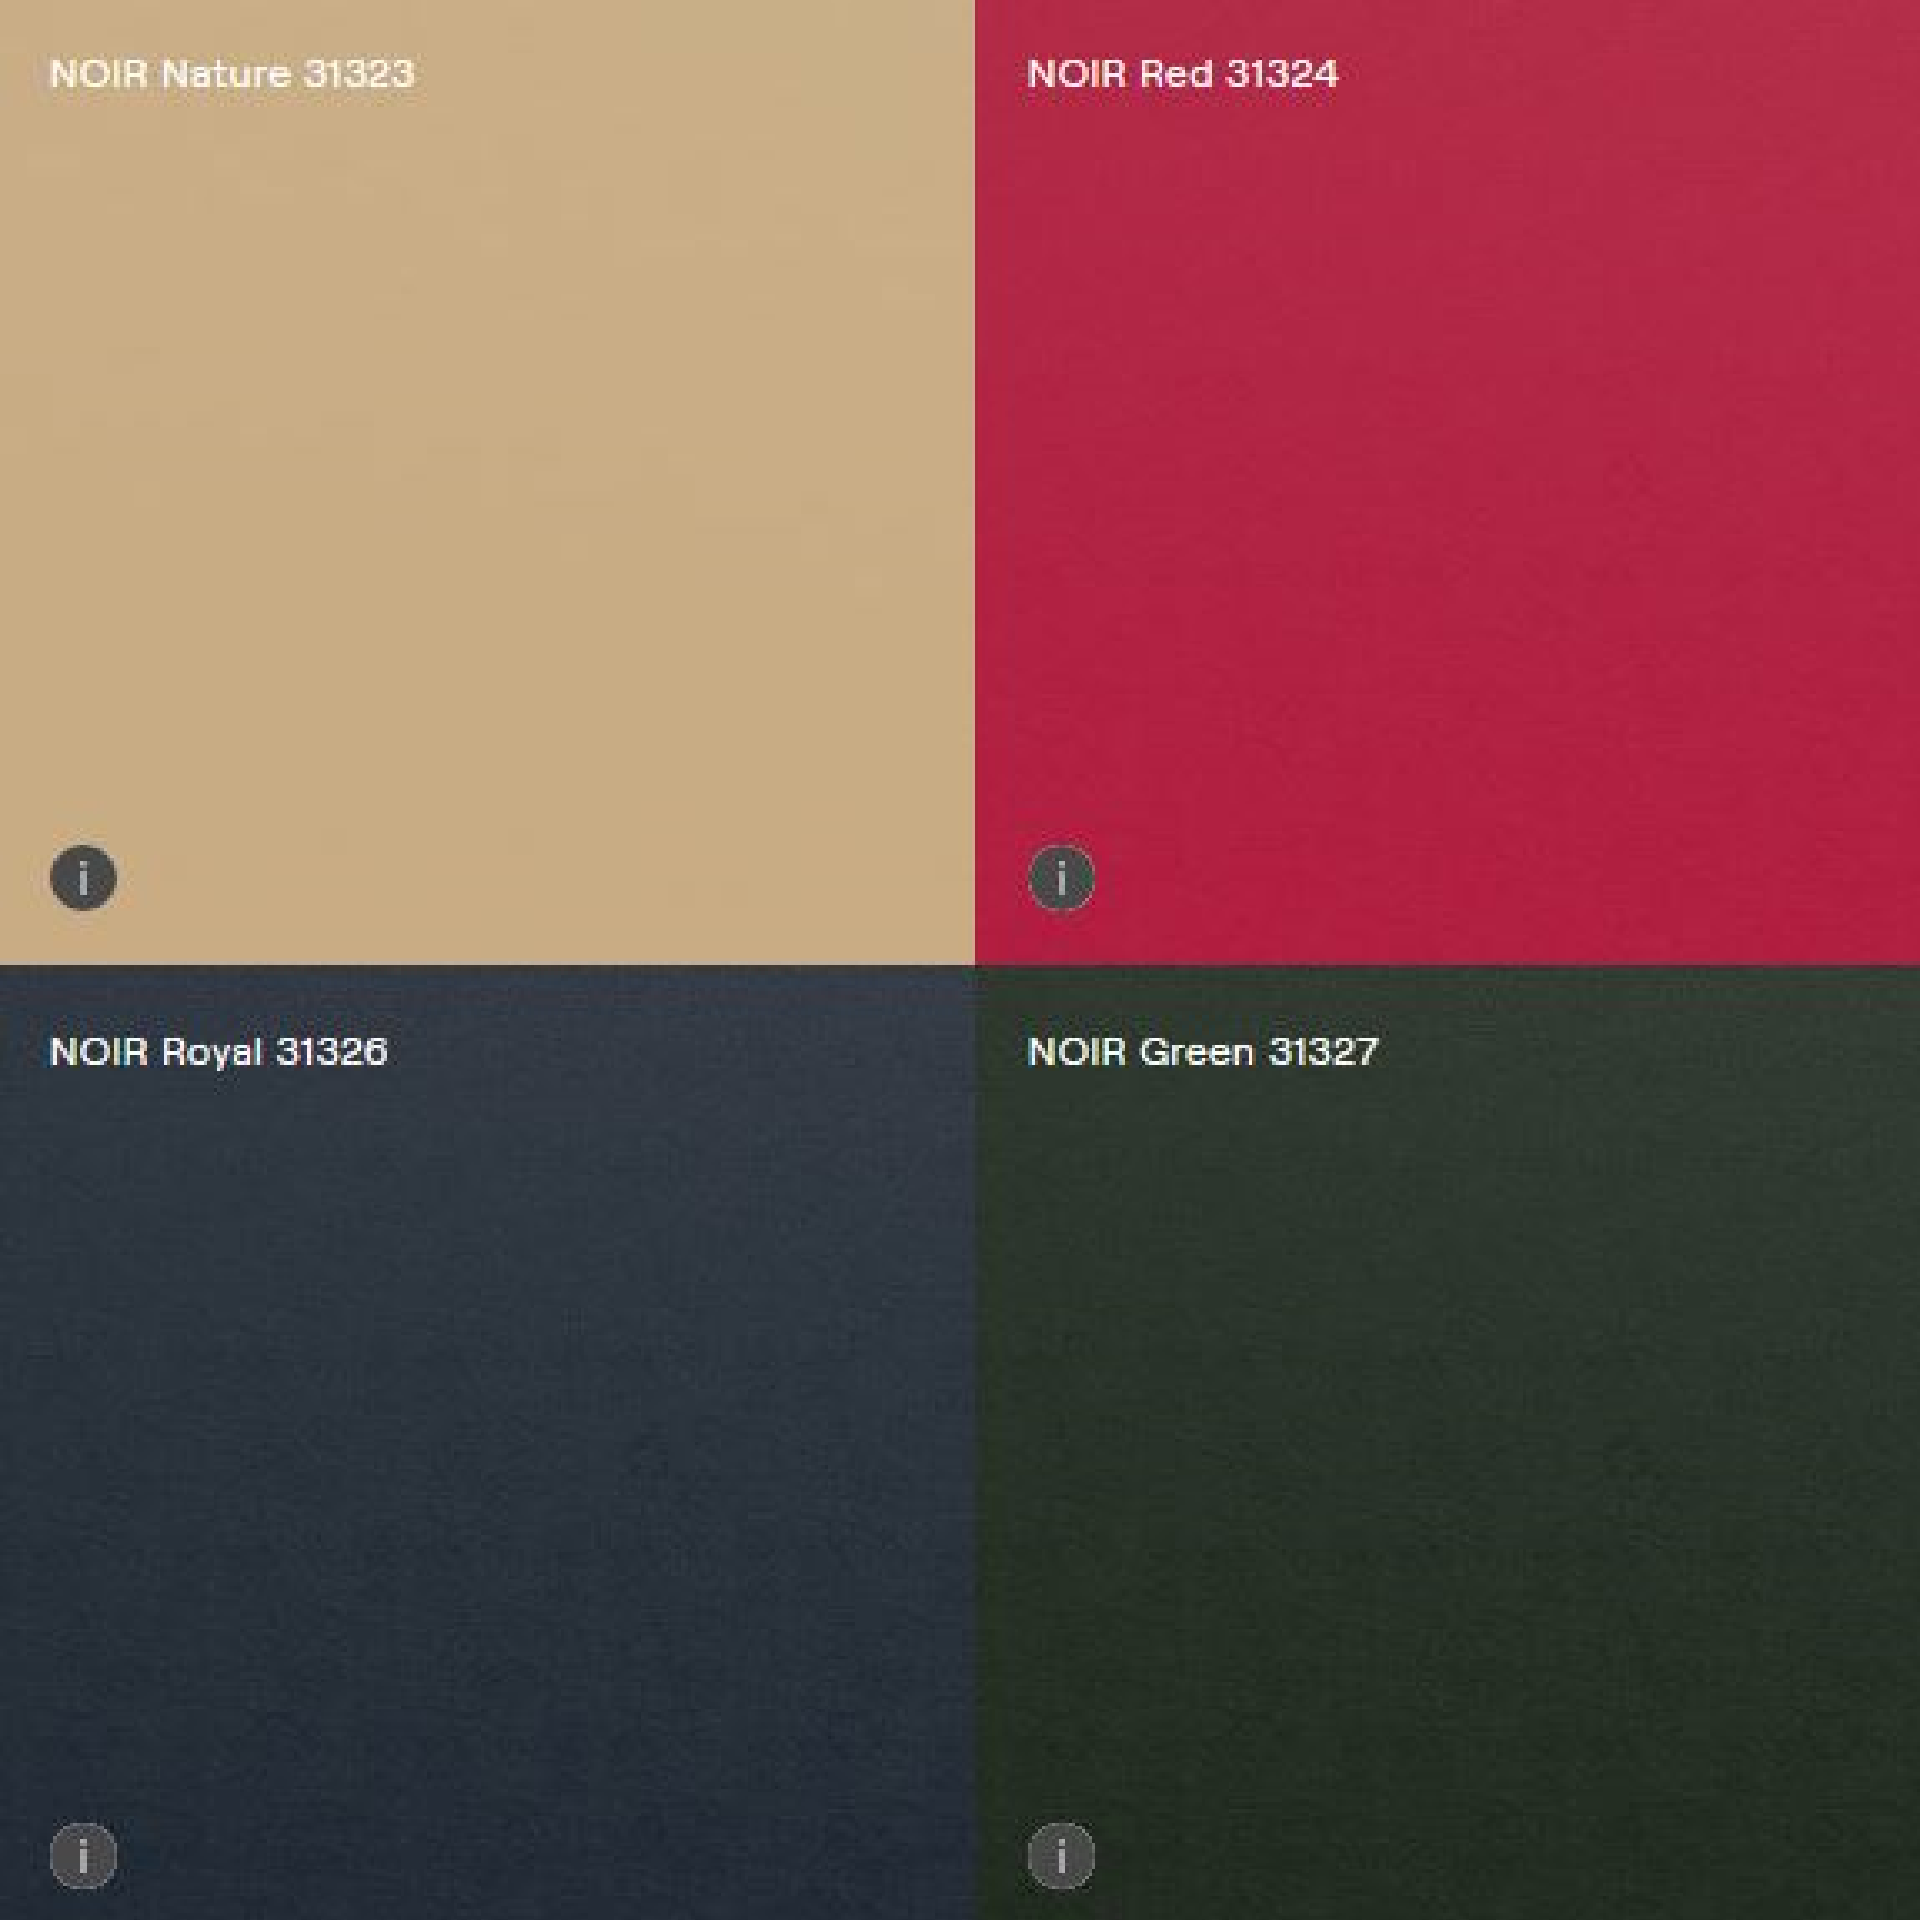Screen dimensions: 1920x1920
Task: Show info icon on NOIR Green swatch
Action: click(1061, 1856)
